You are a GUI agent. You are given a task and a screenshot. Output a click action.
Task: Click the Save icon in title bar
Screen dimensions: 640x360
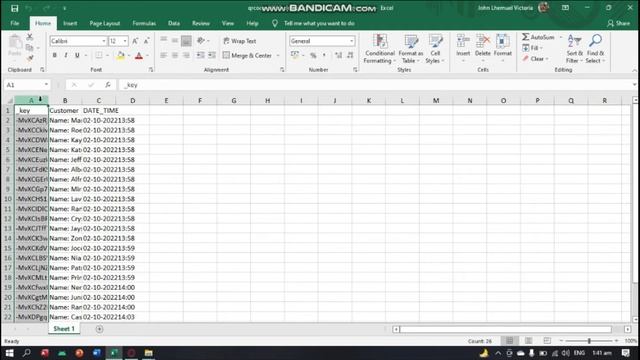[15, 8]
